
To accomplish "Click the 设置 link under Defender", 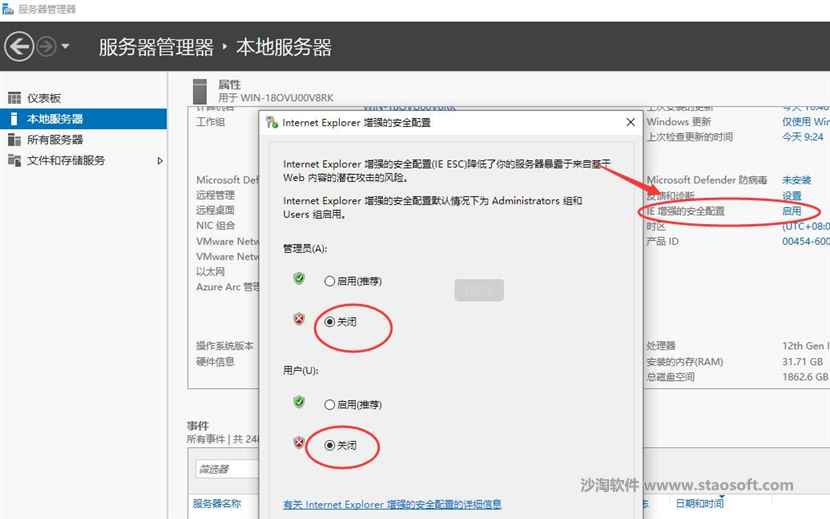I will [x=792, y=195].
